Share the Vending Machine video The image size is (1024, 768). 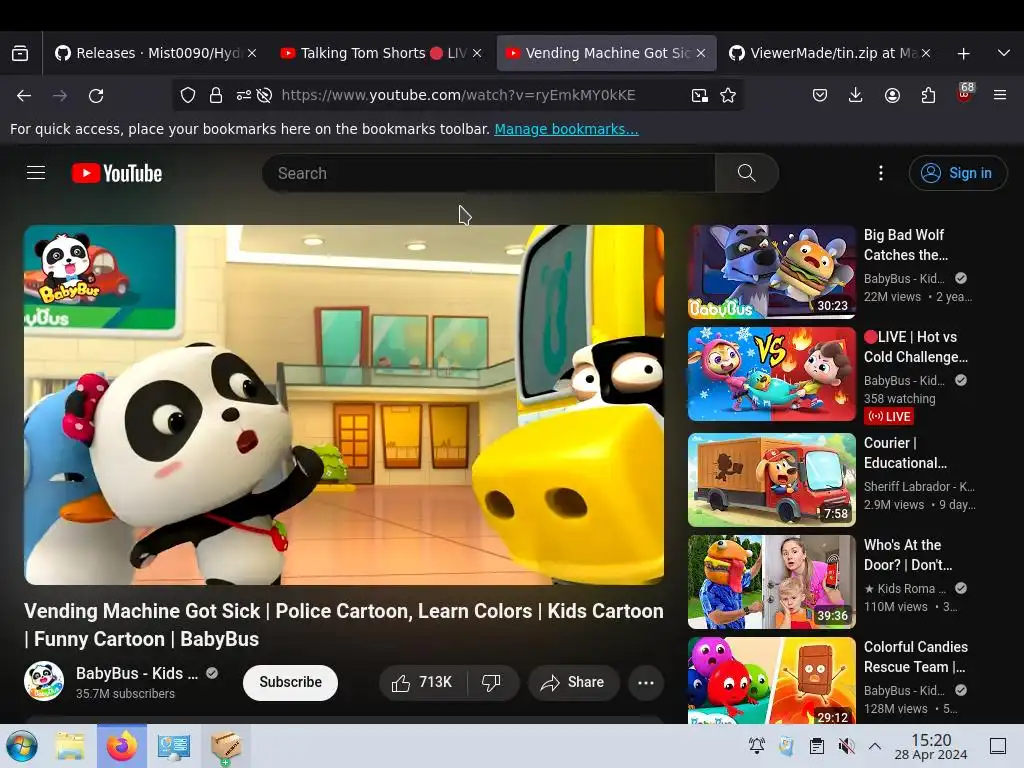[x=573, y=682]
